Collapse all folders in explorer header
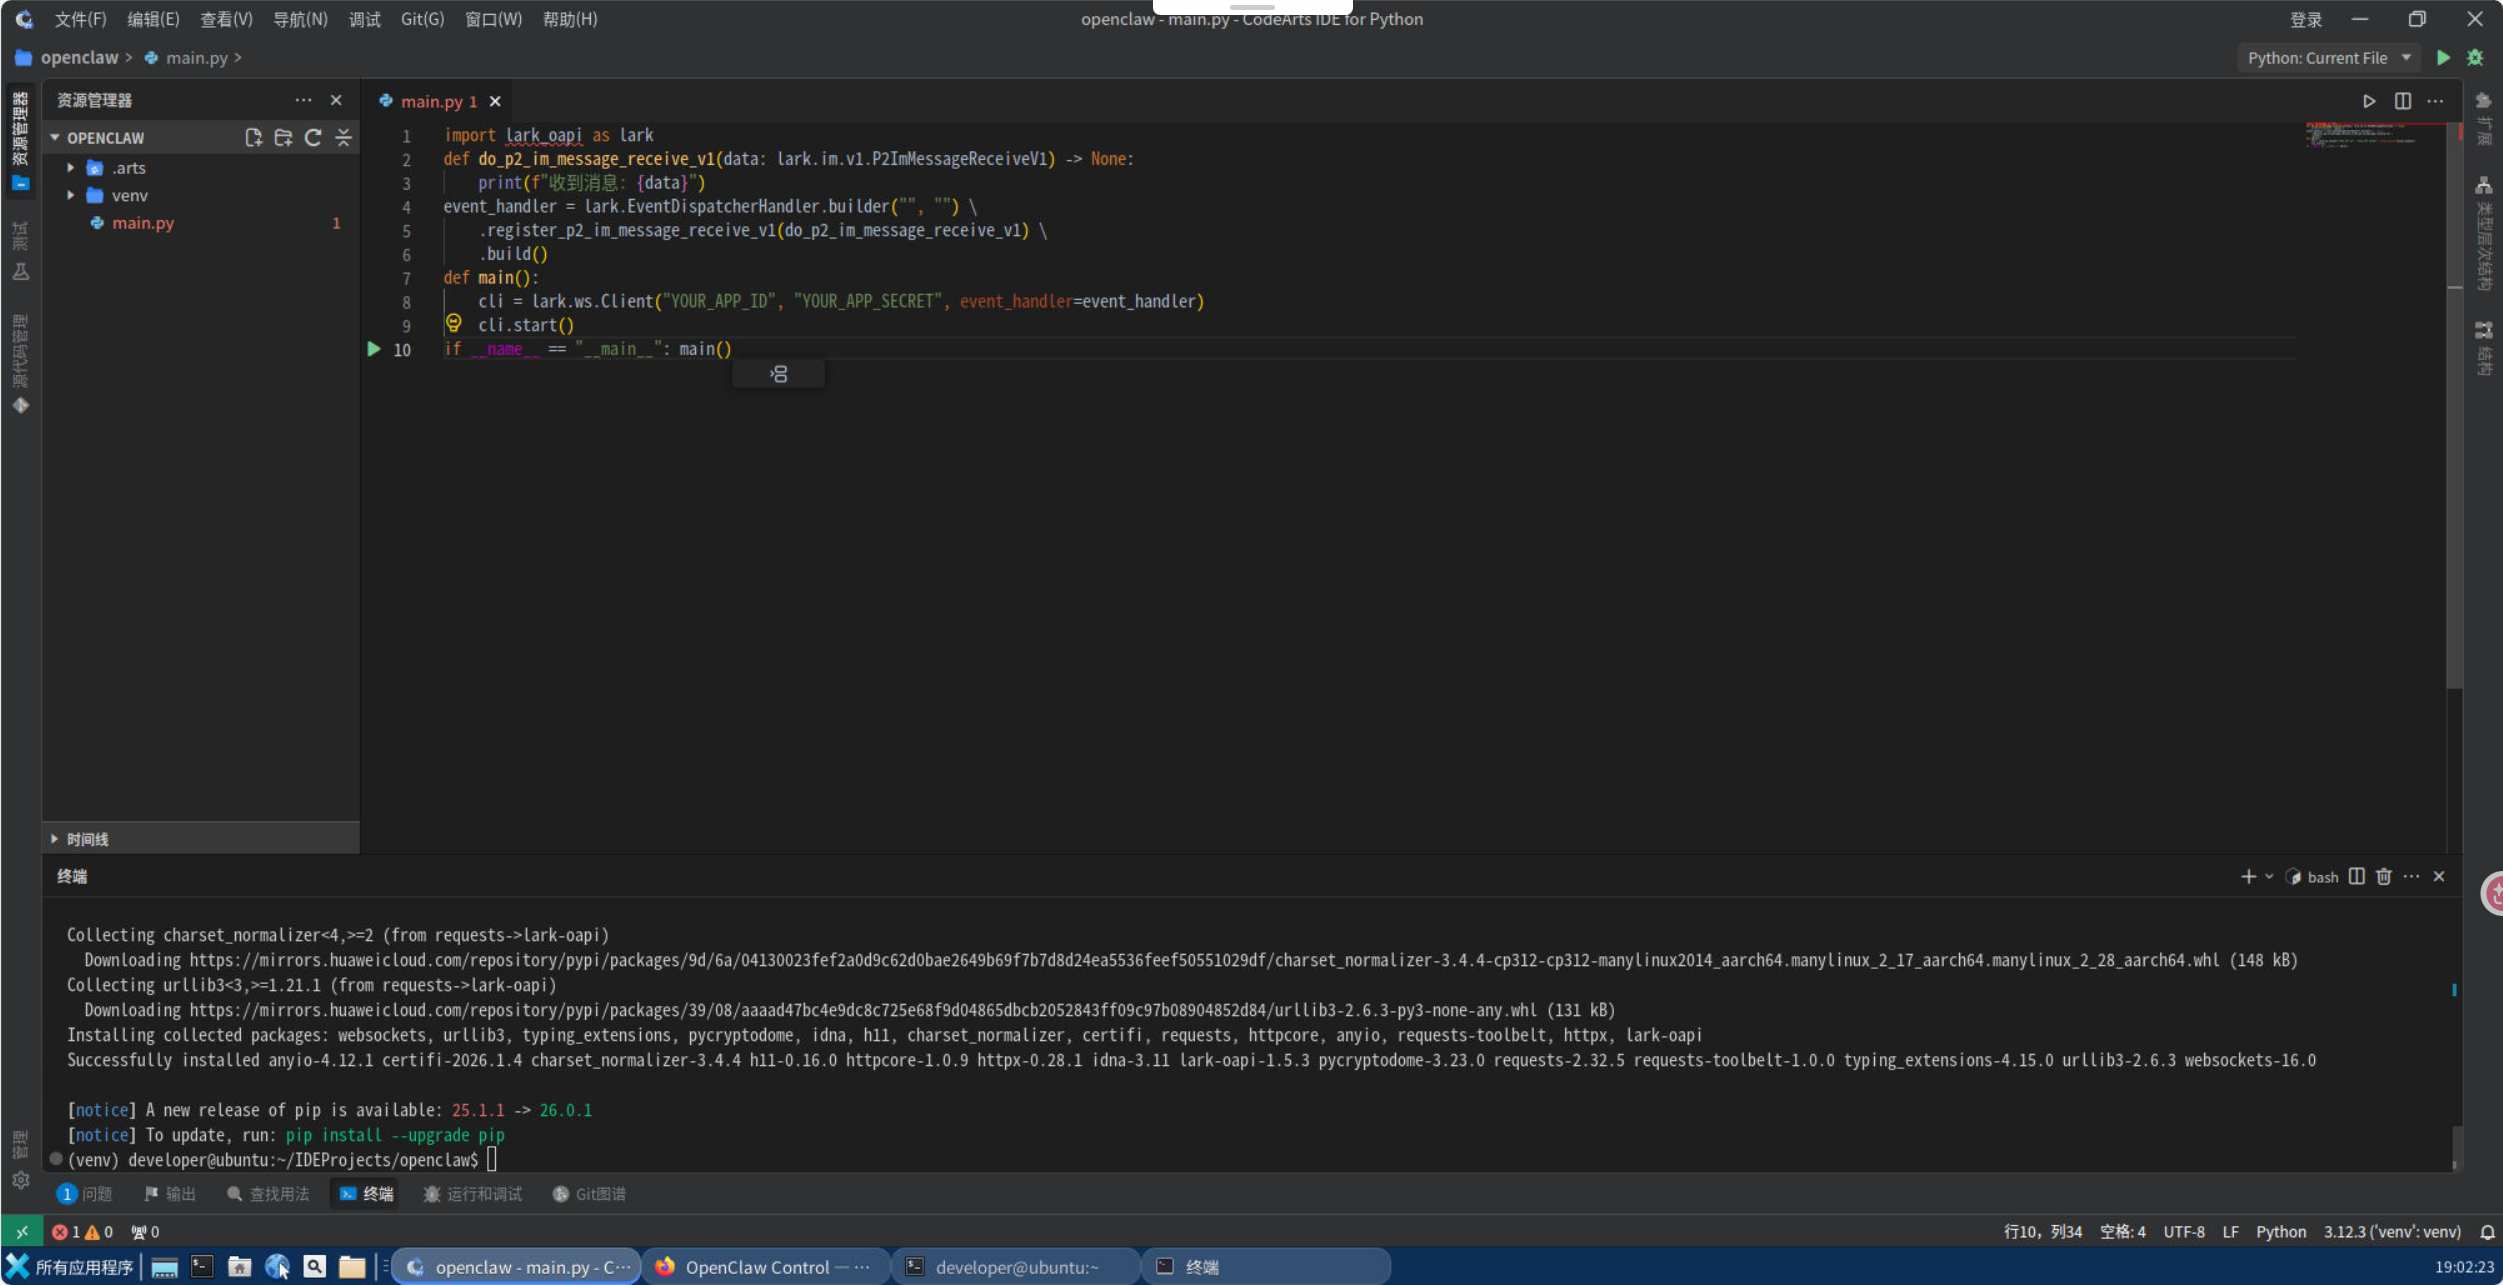Viewport: 2503px width, 1285px height. click(x=343, y=138)
